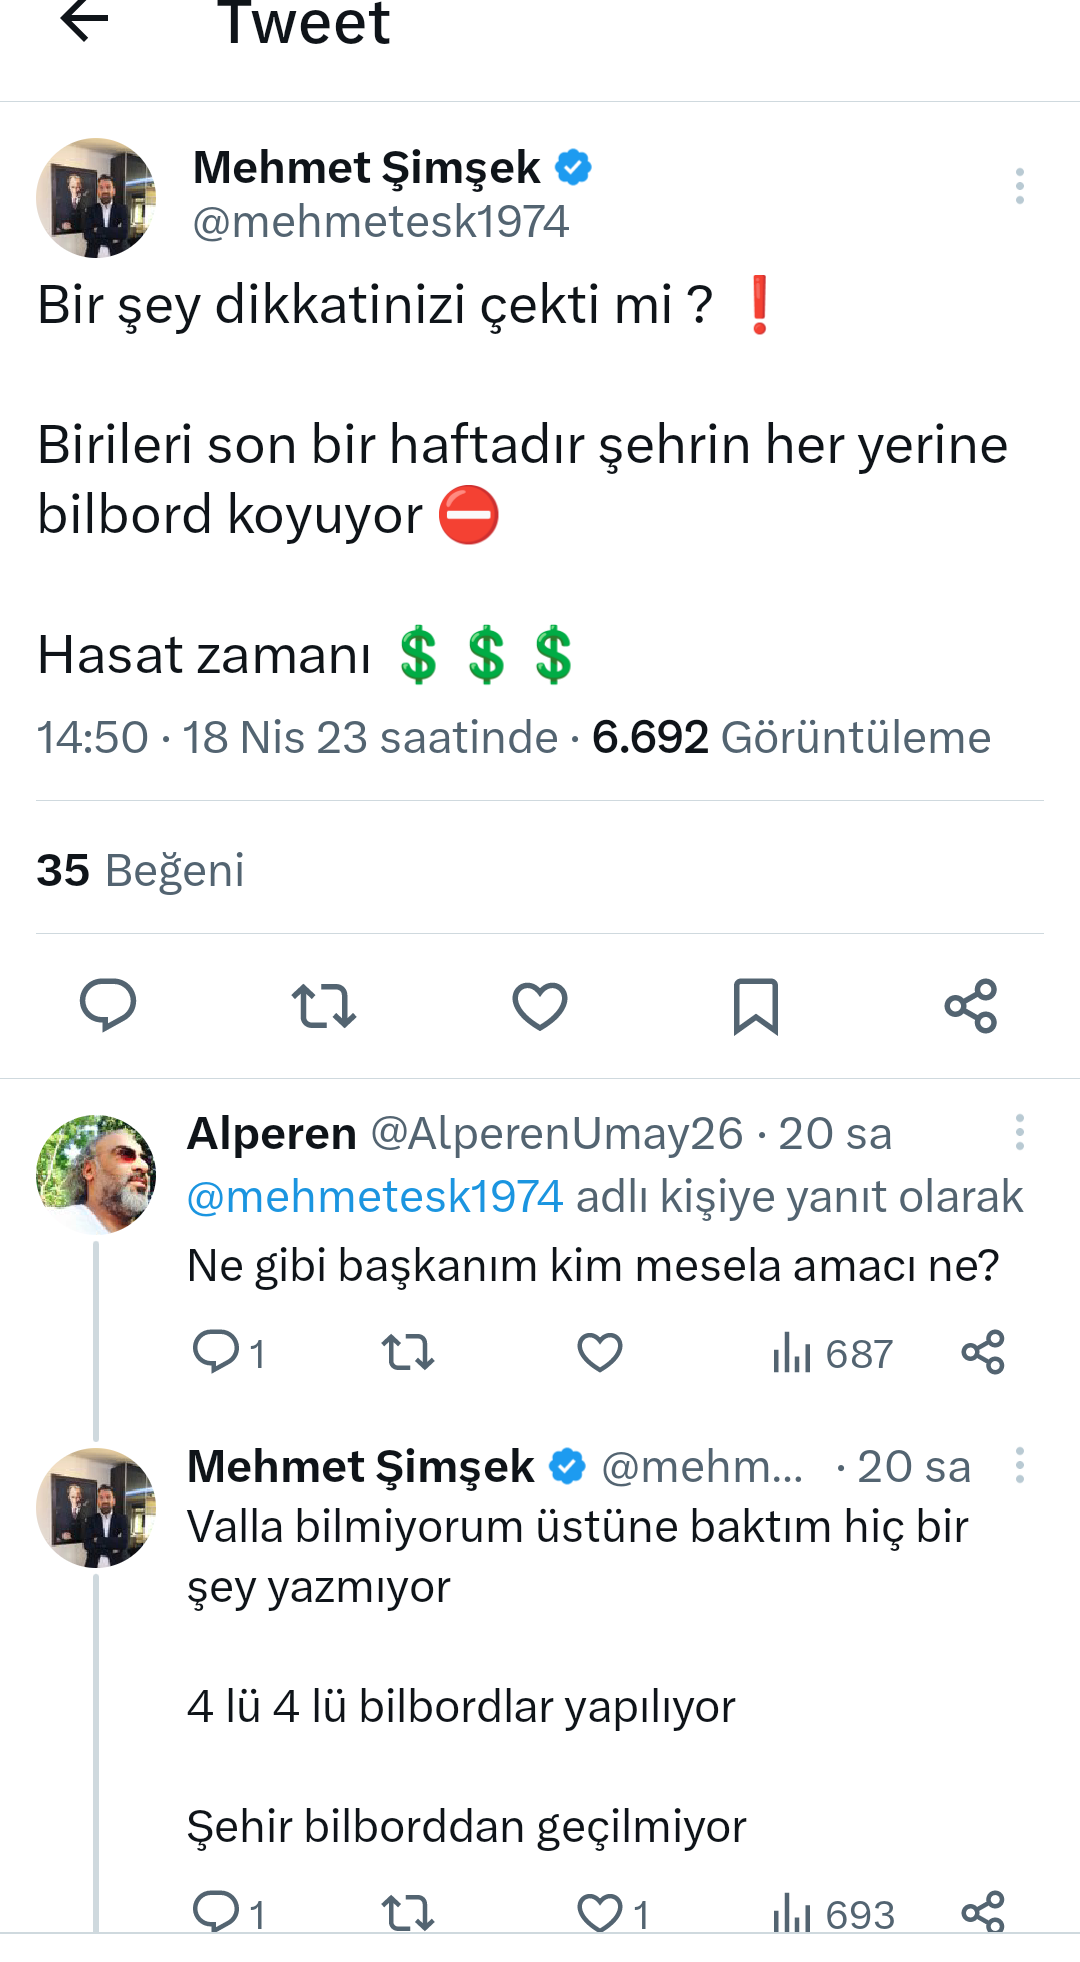Share the main tweet

pyautogui.click(x=971, y=1006)
